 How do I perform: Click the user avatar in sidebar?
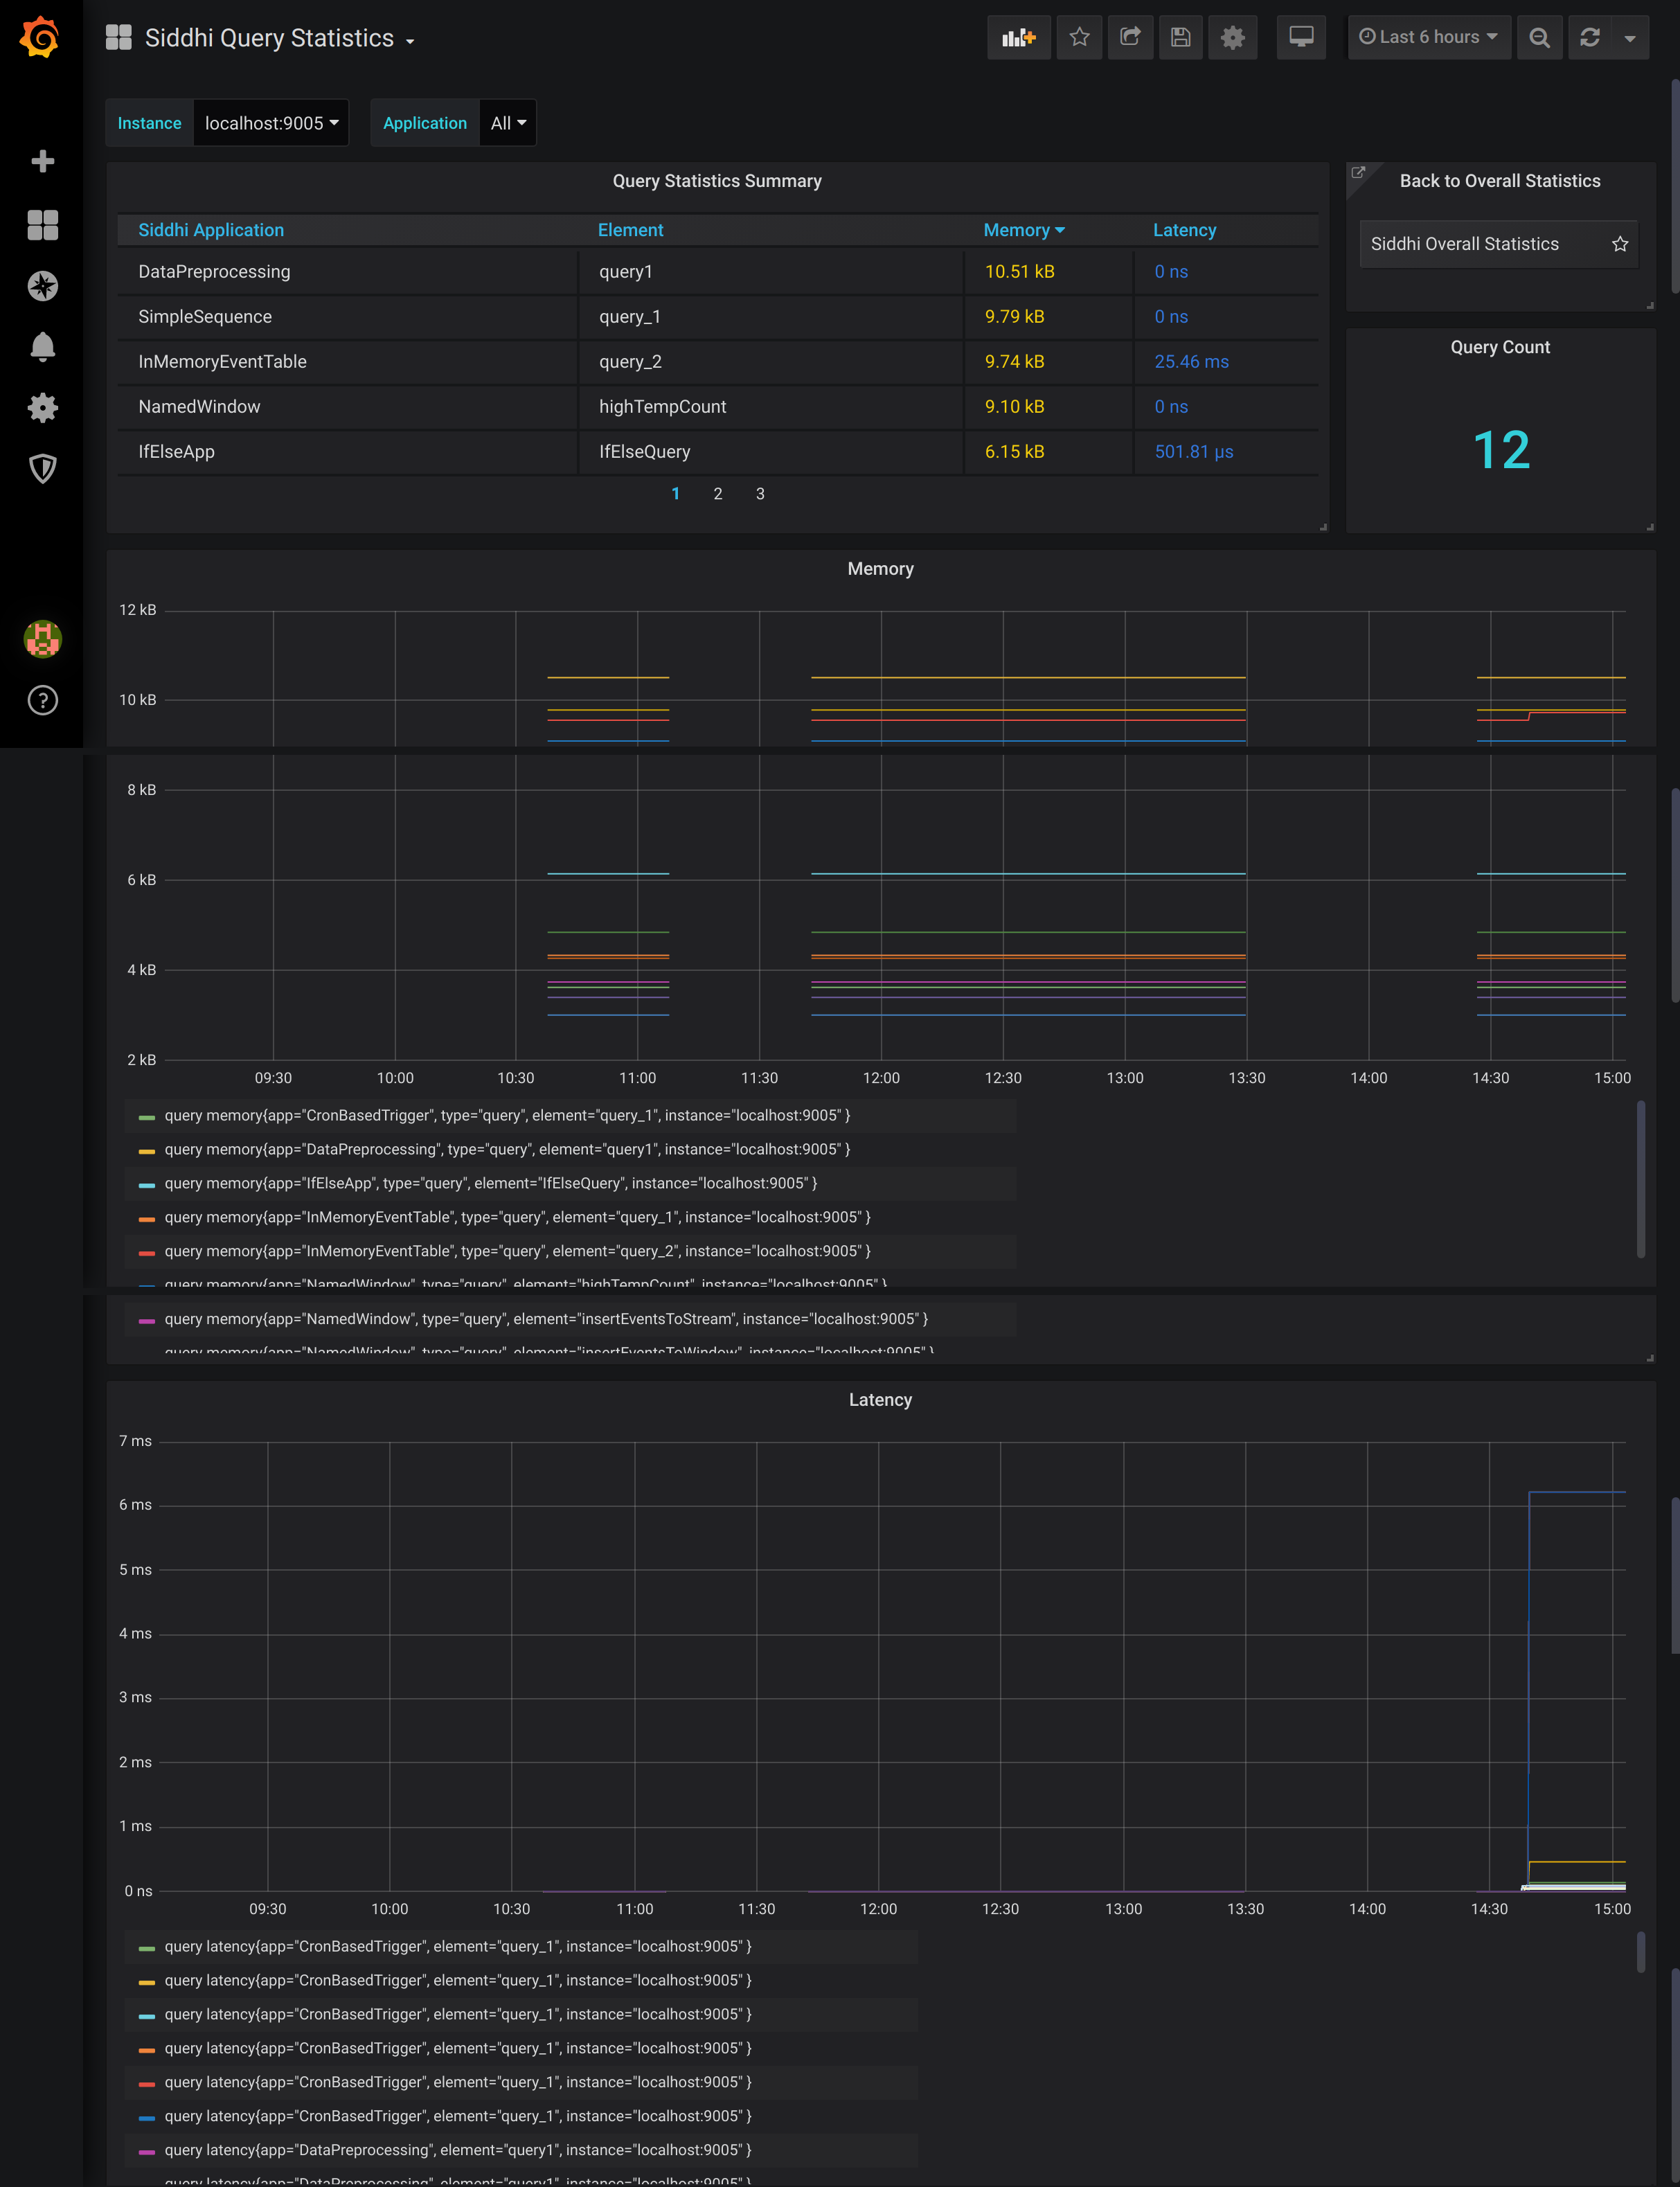42,638
